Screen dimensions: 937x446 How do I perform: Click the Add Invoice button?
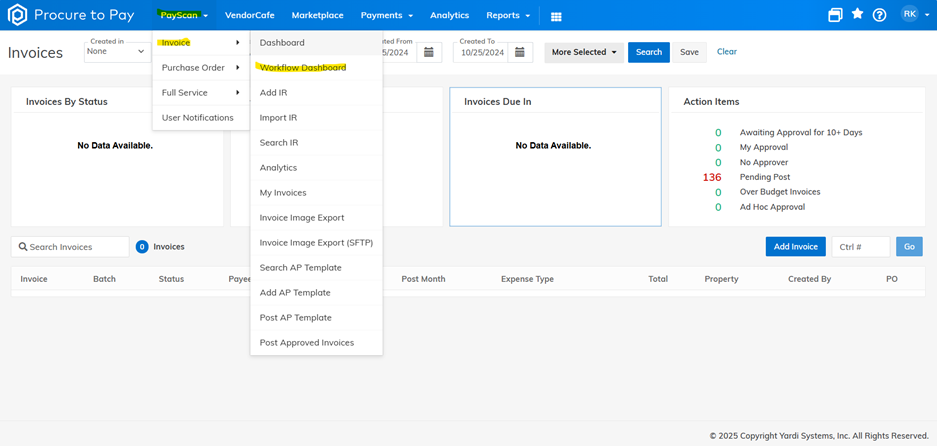tap(795, 247)
